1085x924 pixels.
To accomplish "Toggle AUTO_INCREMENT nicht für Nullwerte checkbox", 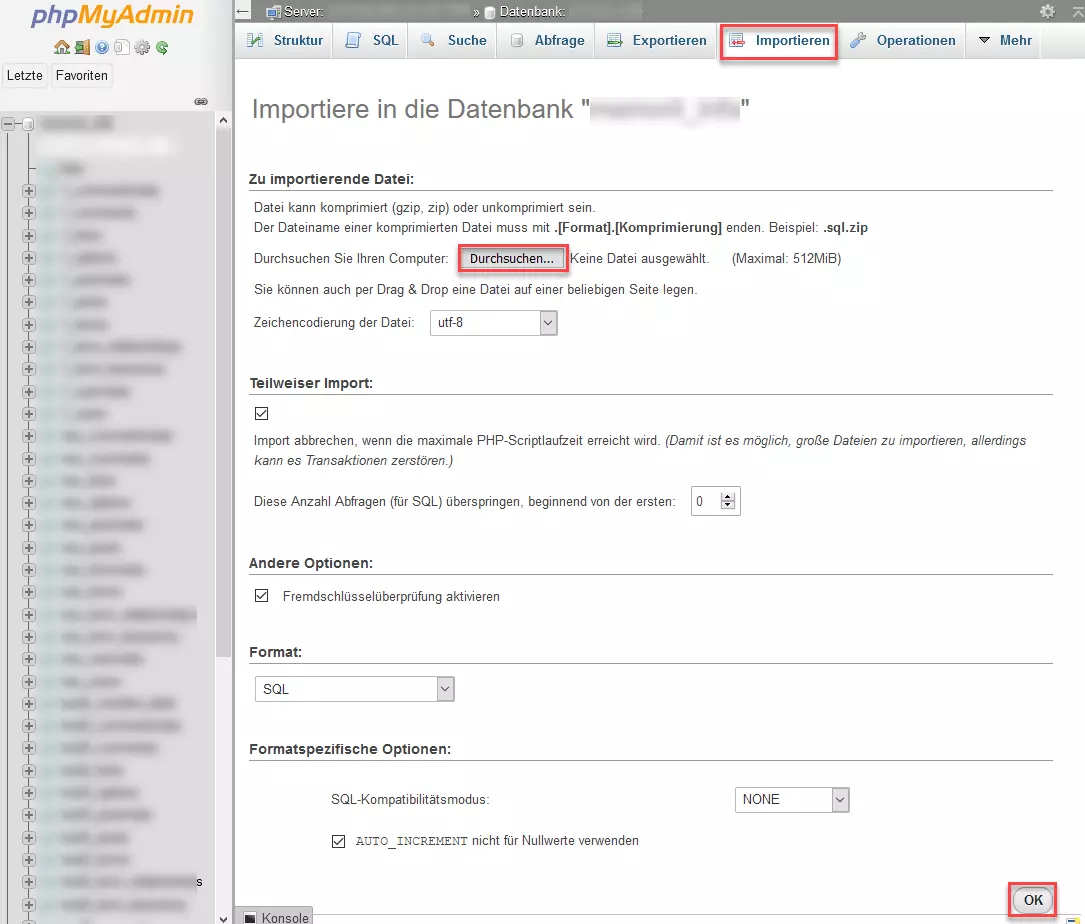I will coord(338,841).
